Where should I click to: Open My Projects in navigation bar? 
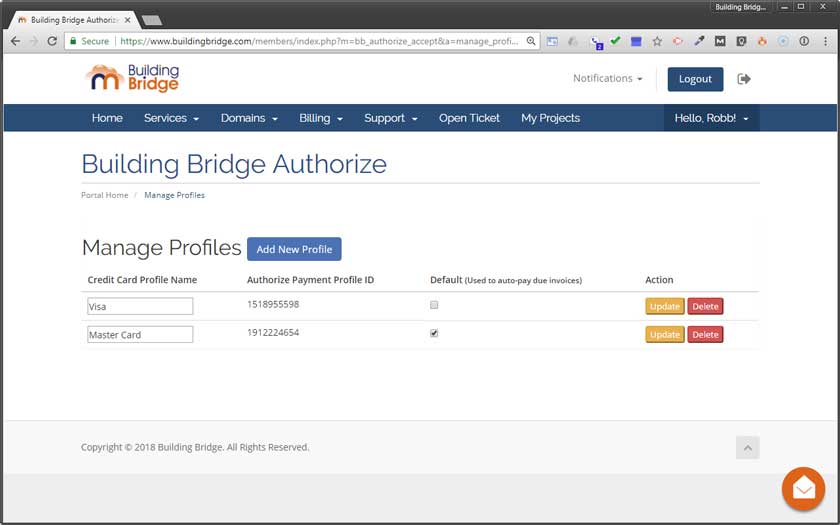click(551, 118)
